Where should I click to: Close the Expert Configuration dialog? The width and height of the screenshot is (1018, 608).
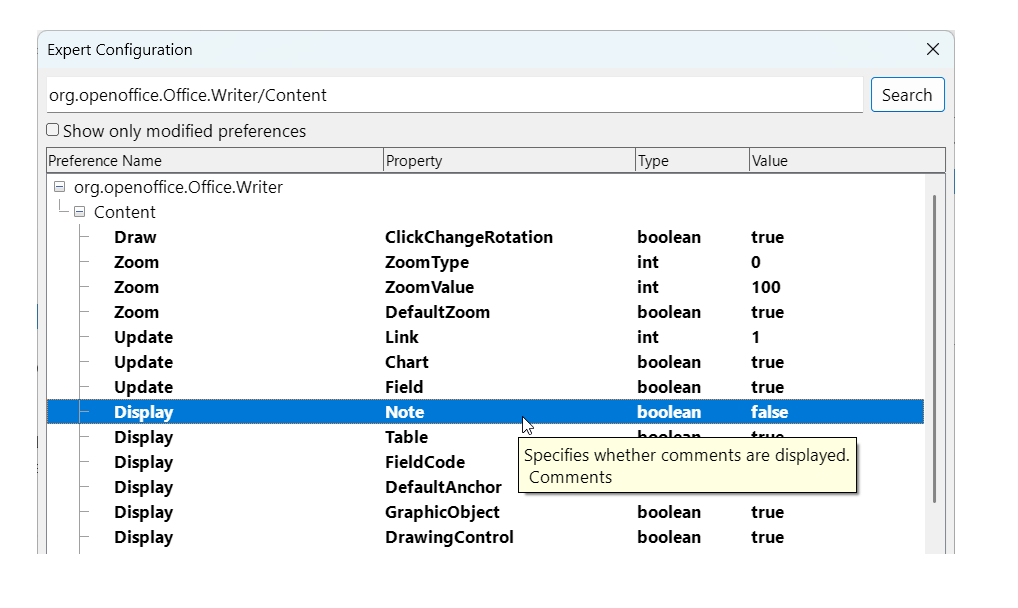pyautogui.click(x=932, y=50)
